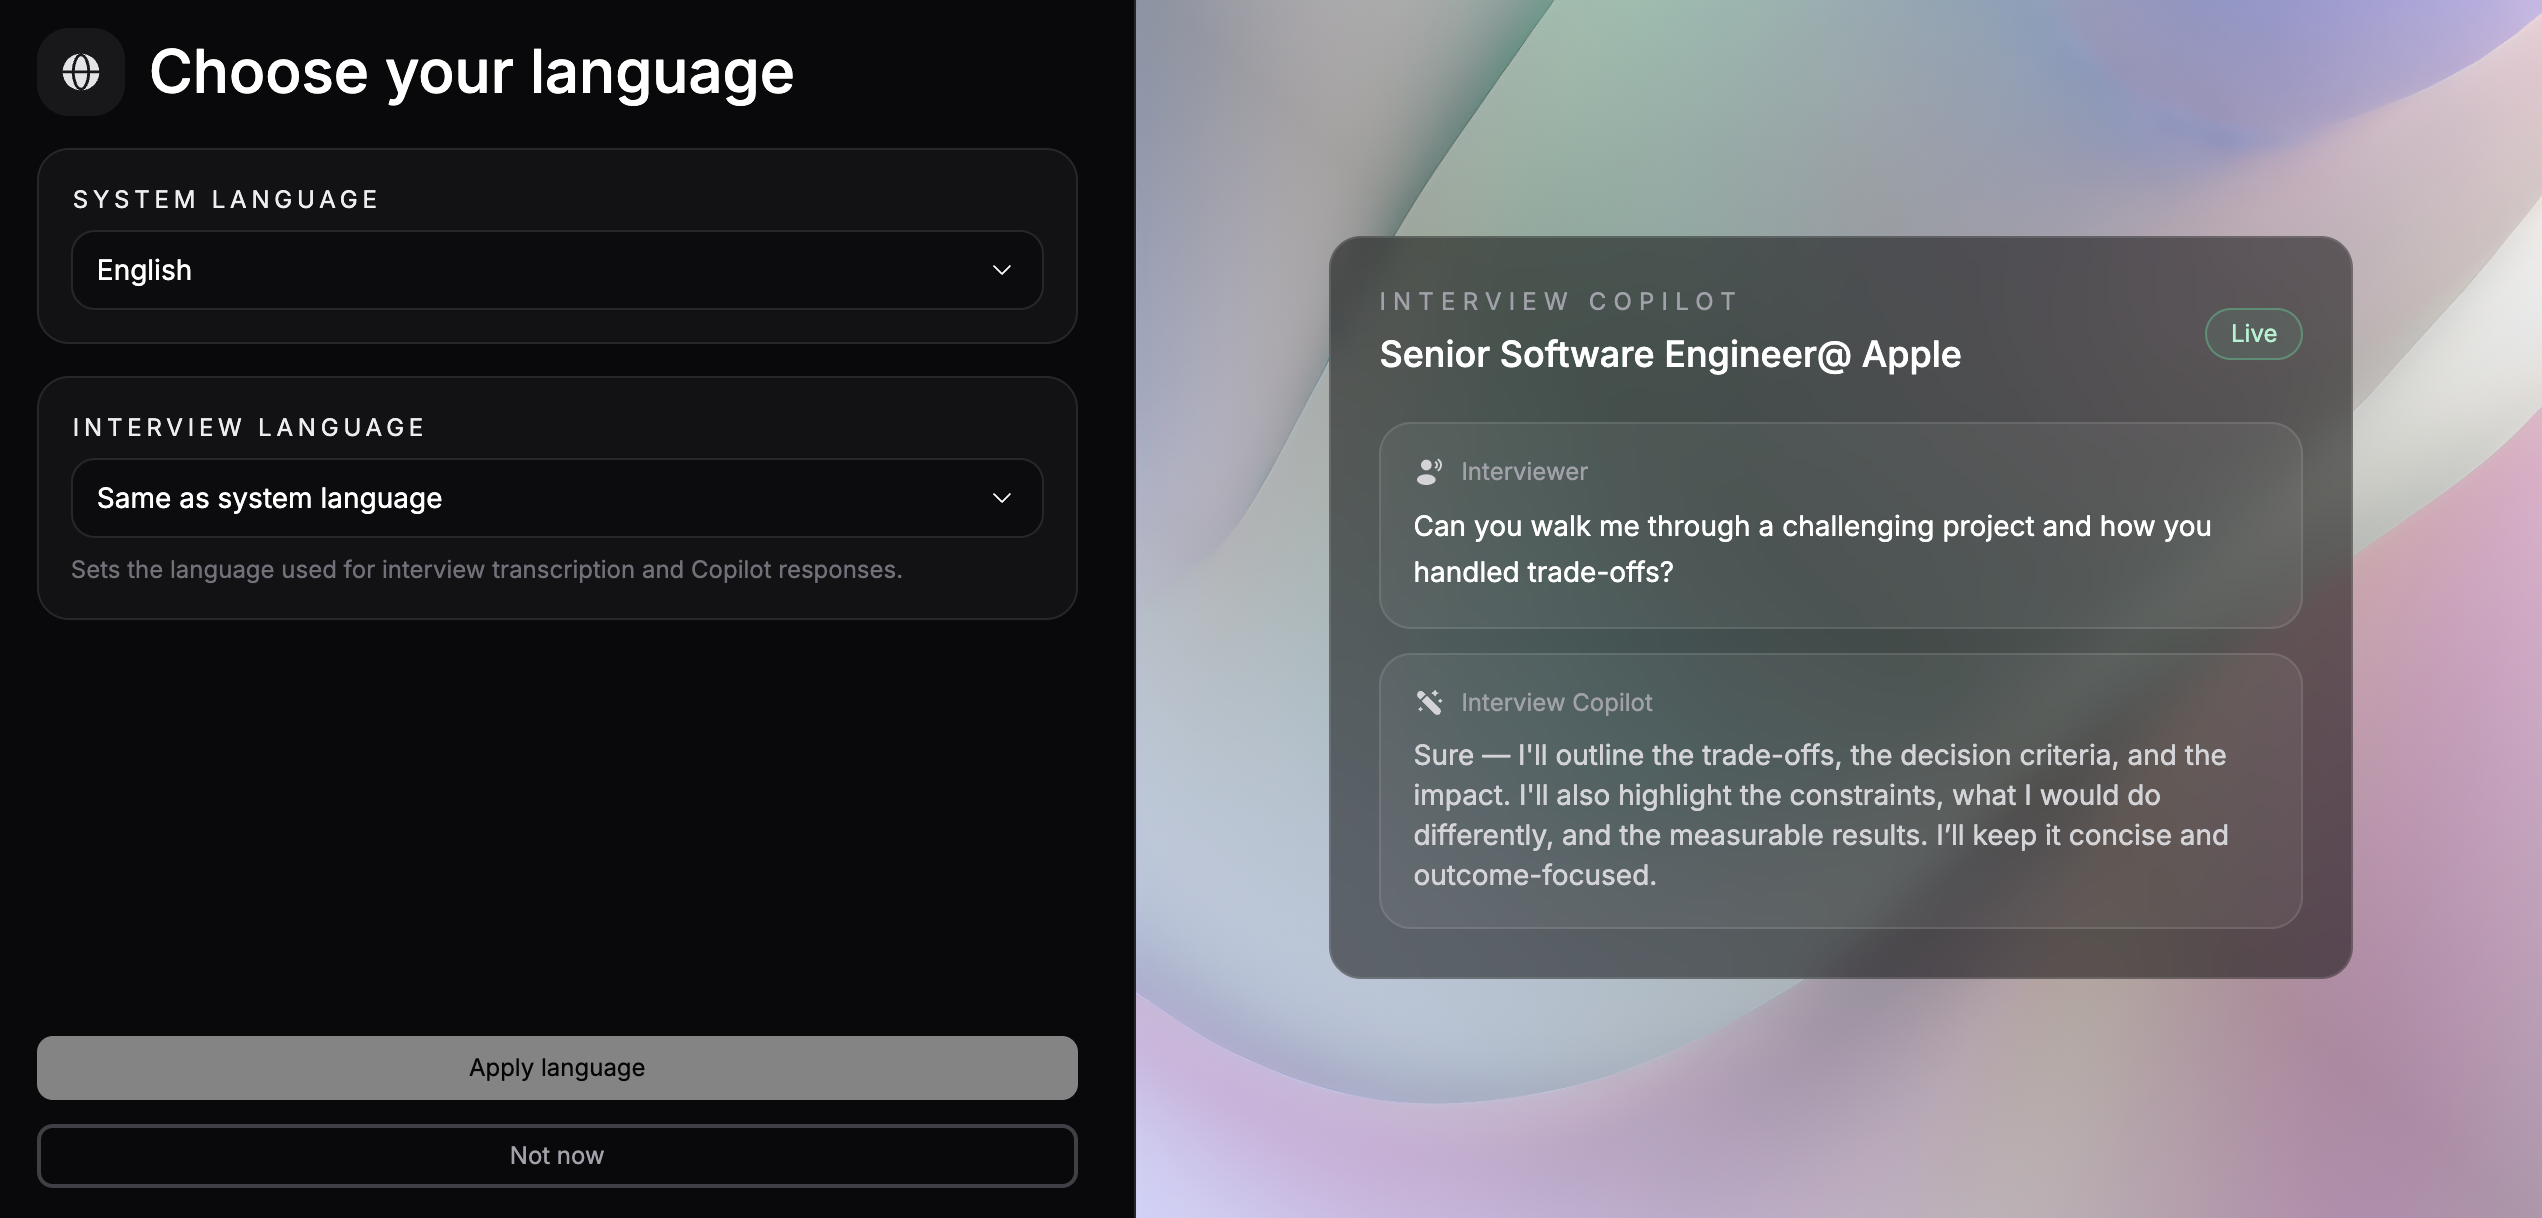
Task: Expand the 'Same as system language' chevron
Action: (x=1000, y=498)
